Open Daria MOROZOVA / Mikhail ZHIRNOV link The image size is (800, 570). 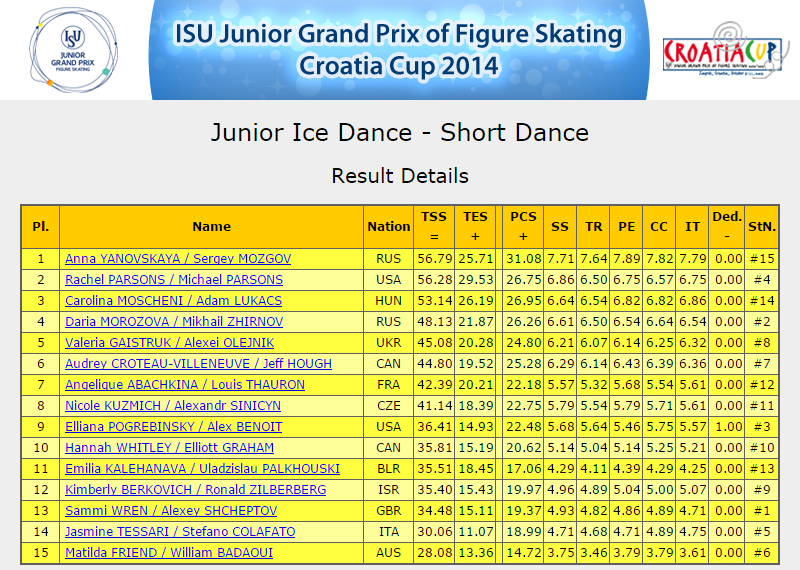tap(174, 321)
